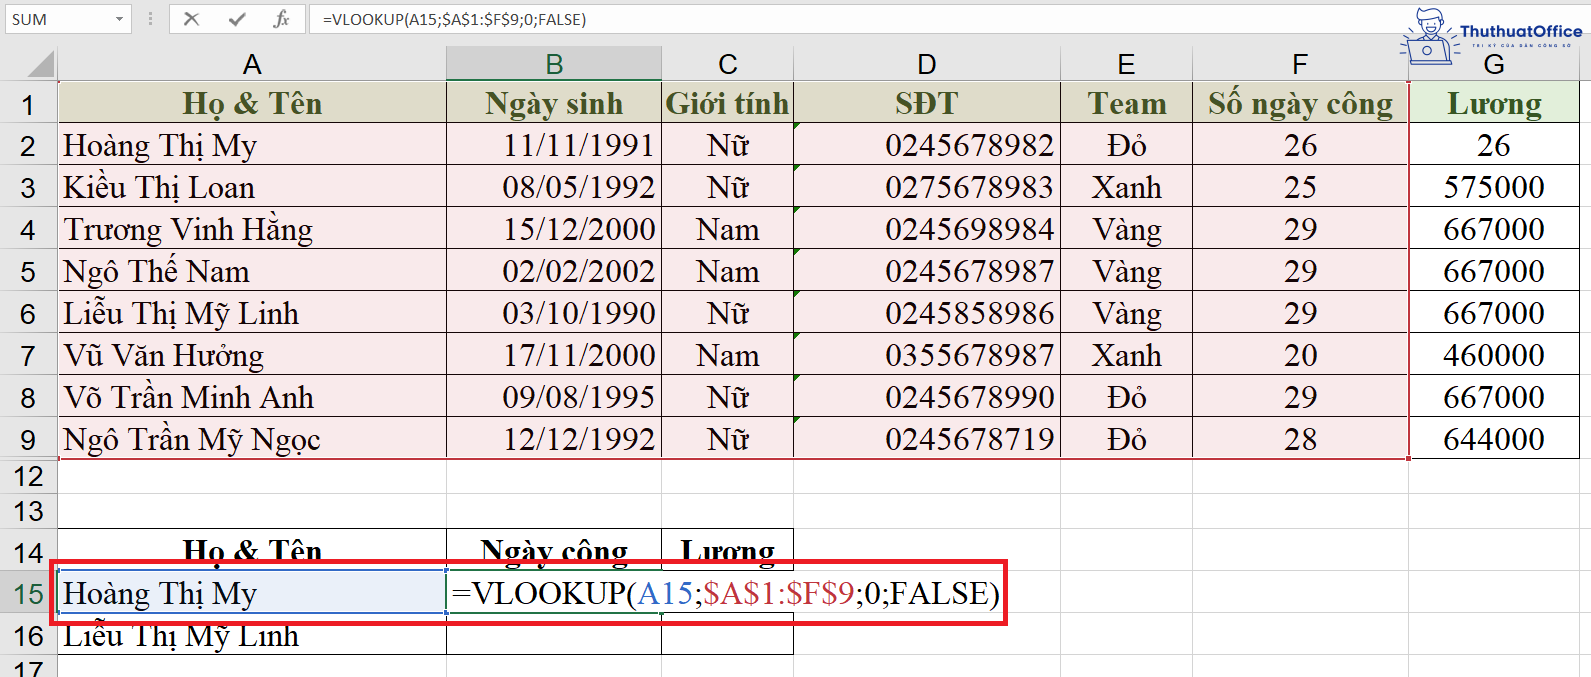Select cell 'Vũ Văn Hưởng'
The width and height of the screenshot is (1591, 677).
point(252,355)
